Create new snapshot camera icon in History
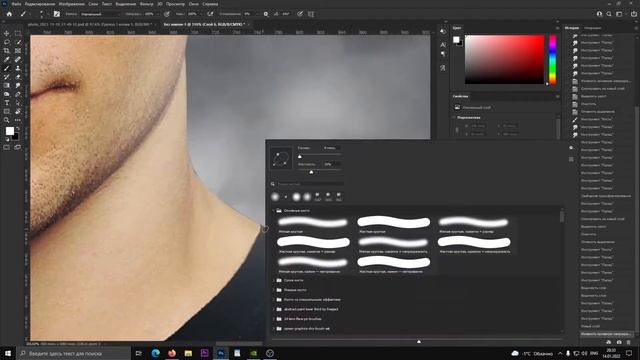Screen dimensions: 640x360 pyautogui.click(x=619, y=342)
